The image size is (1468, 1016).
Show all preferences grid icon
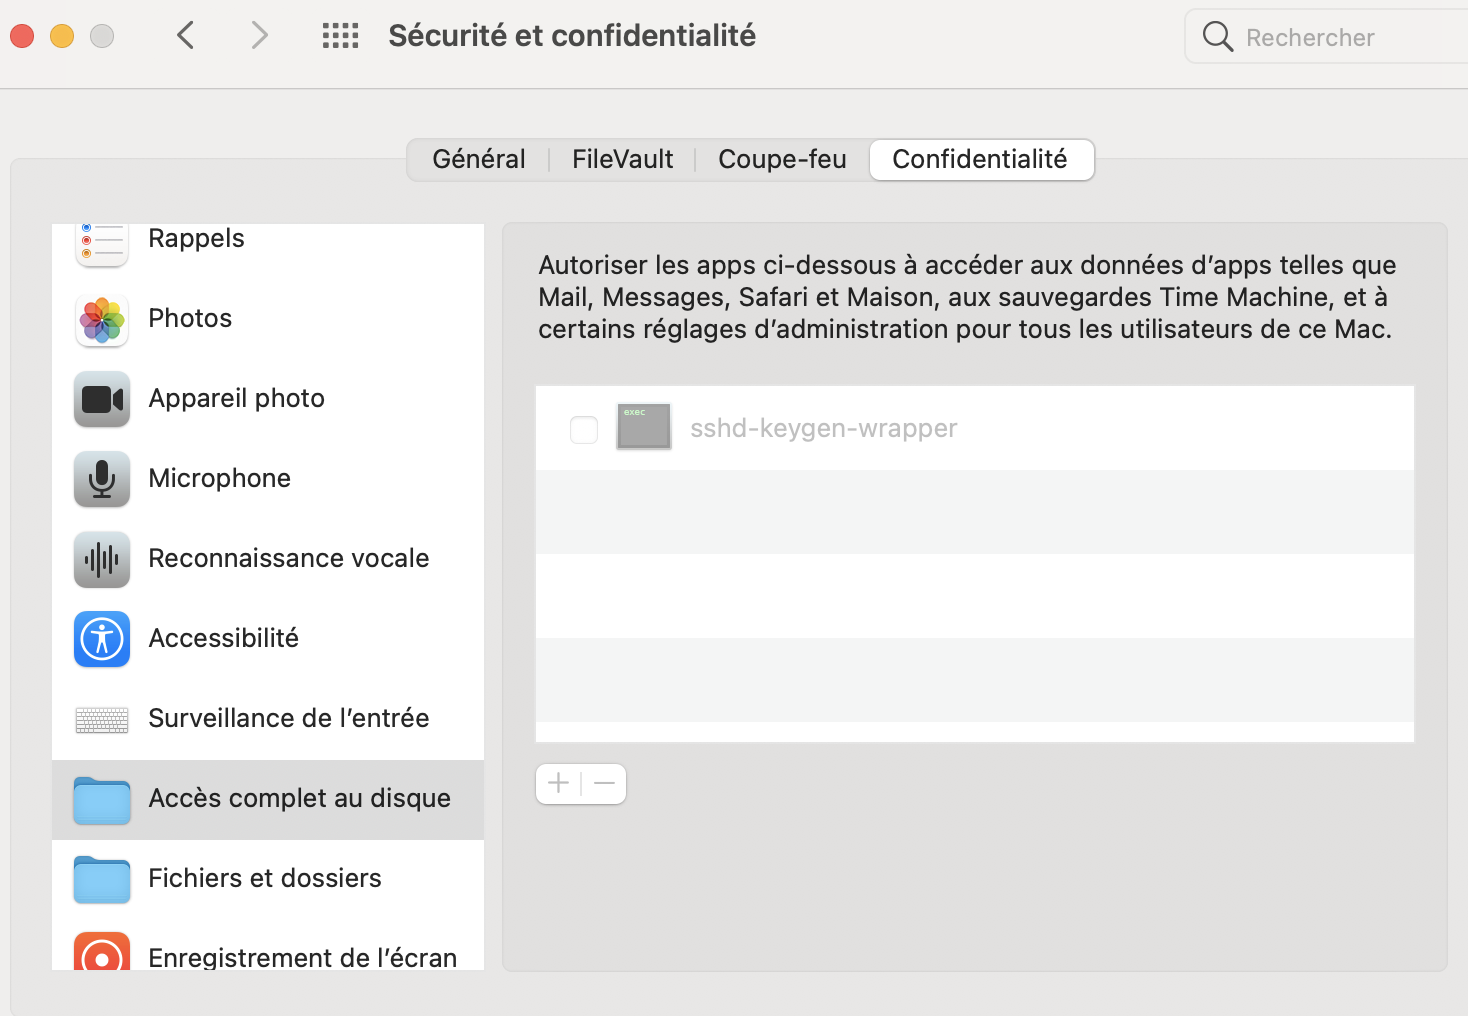click(x=340, y=36)
